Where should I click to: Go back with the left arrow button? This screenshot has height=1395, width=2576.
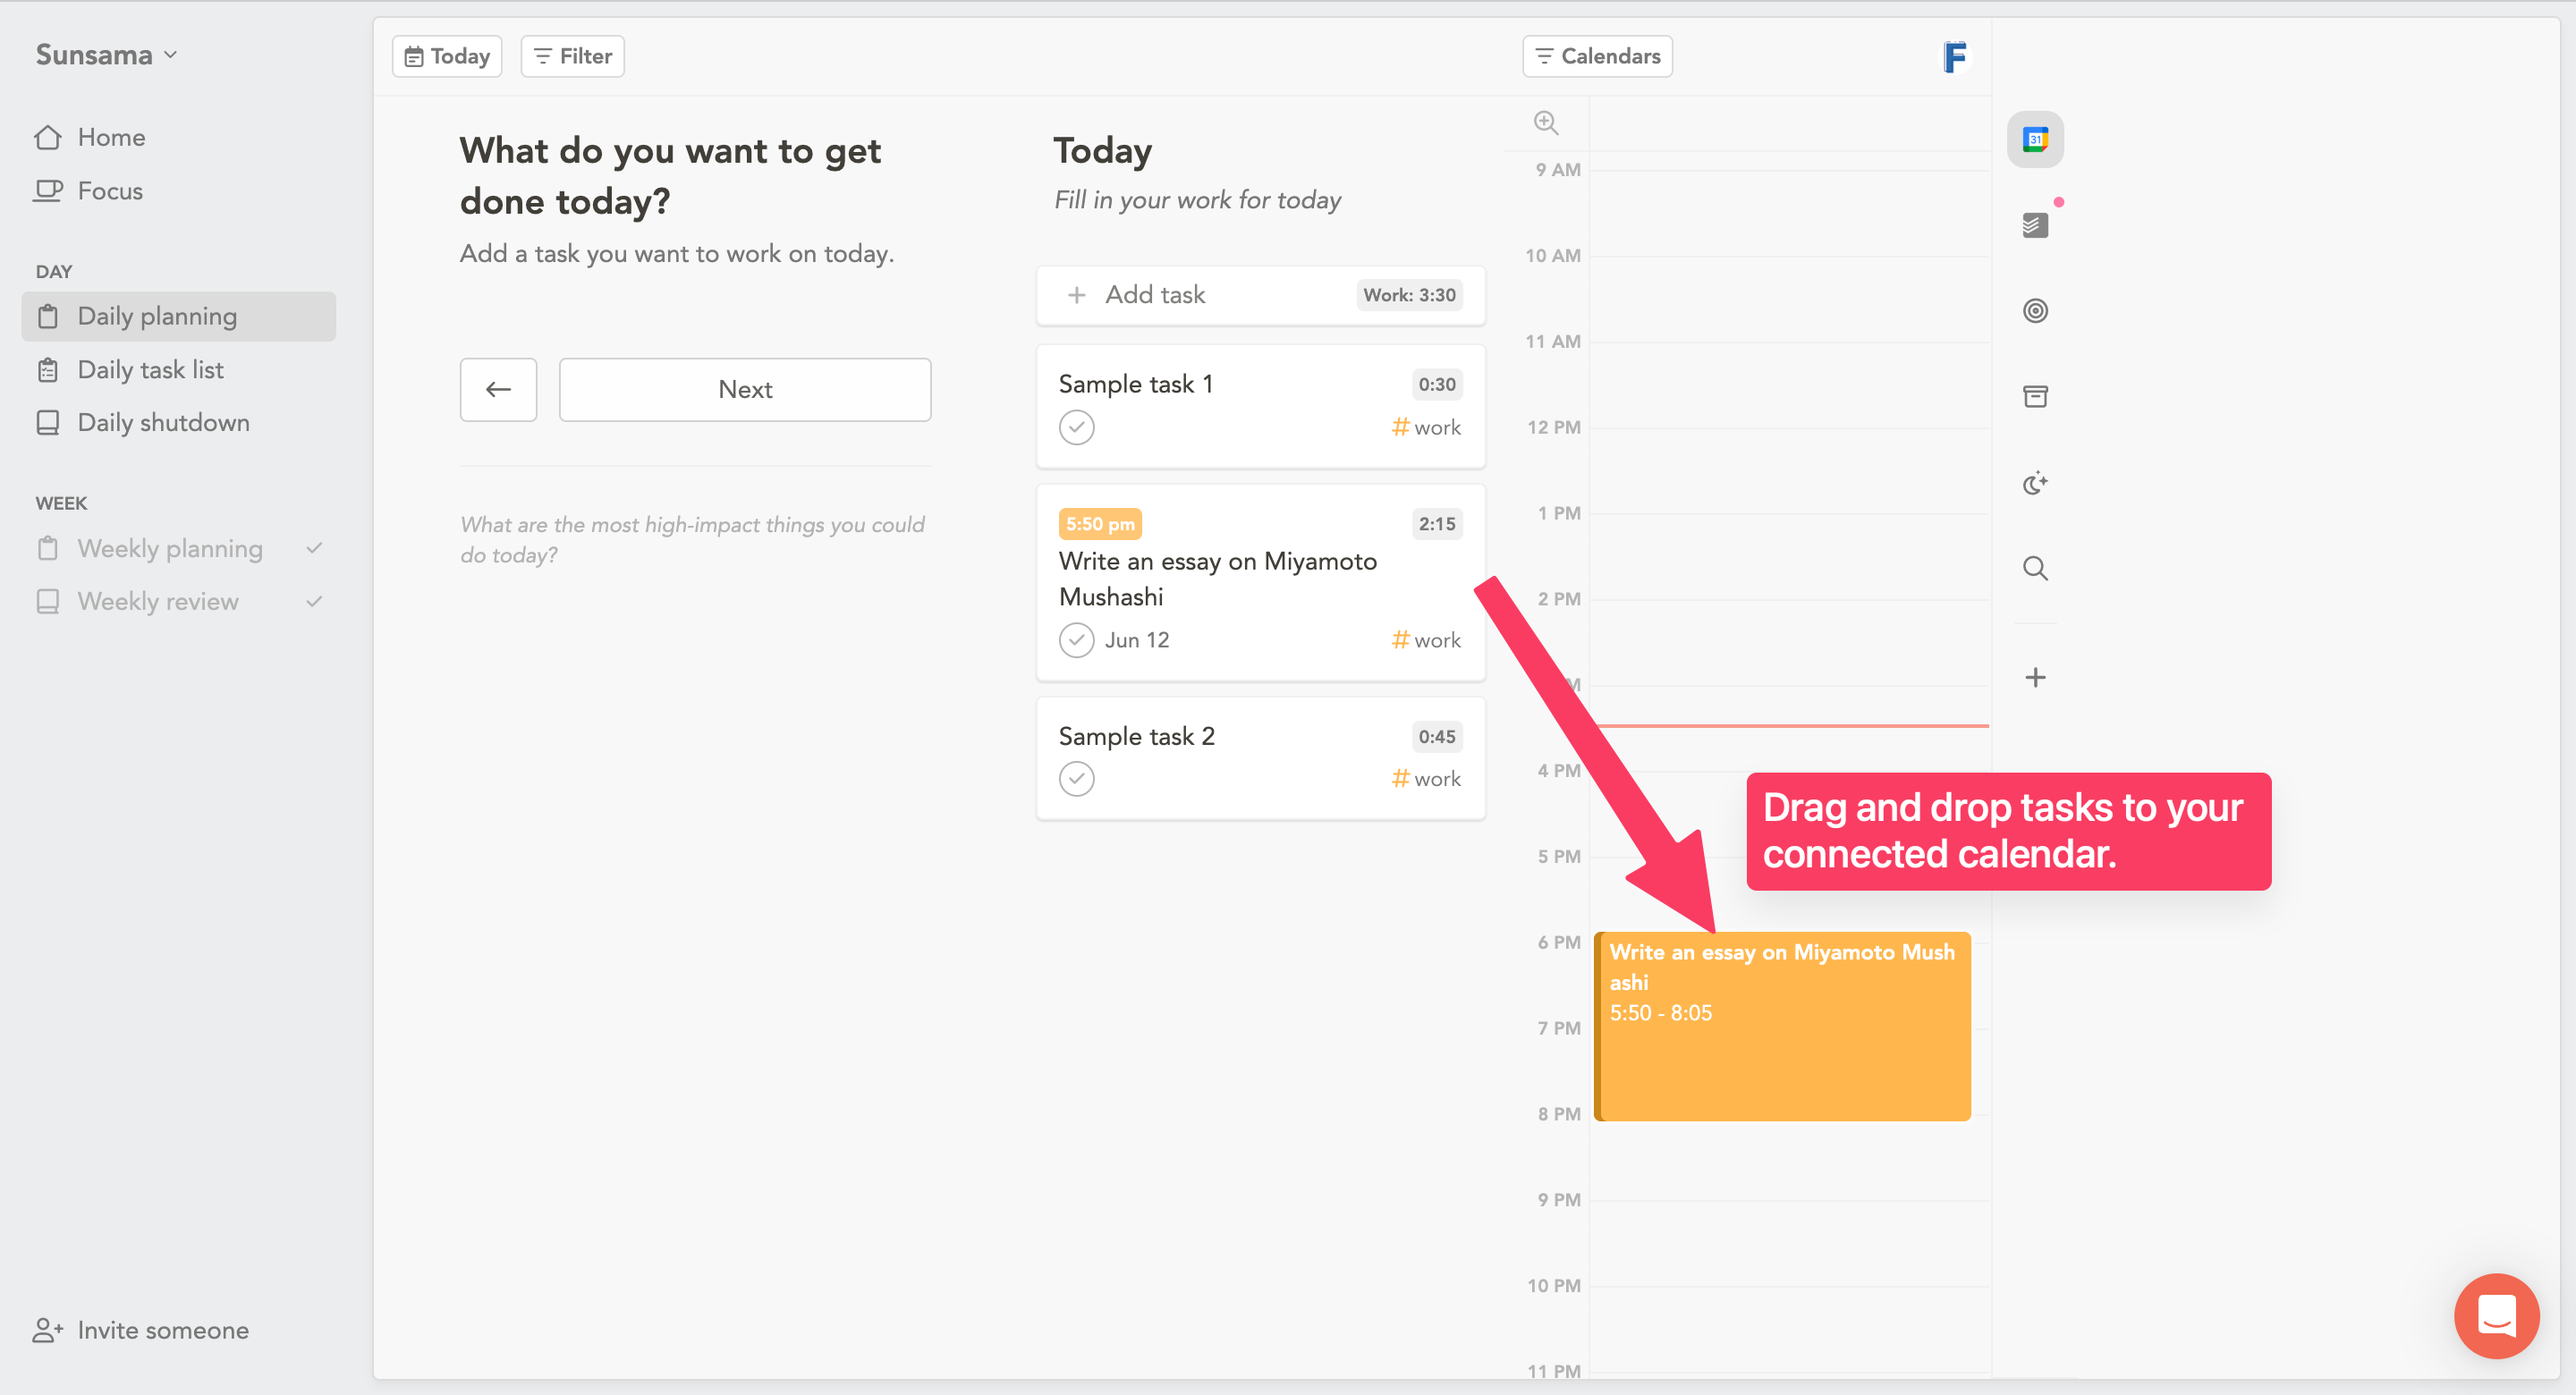498,390
